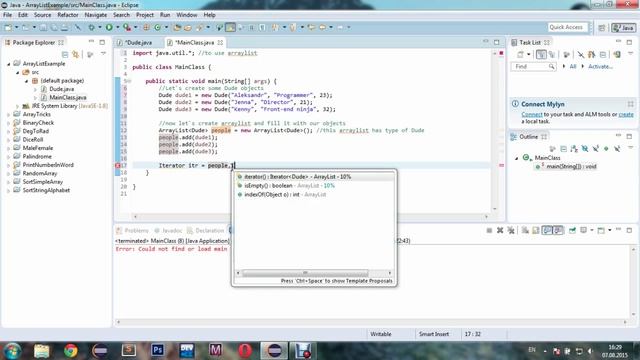Click Remove All Terminated Launches in Console
Image resolution: width=640 pixels, height=360 pixels.
[511, 231]
